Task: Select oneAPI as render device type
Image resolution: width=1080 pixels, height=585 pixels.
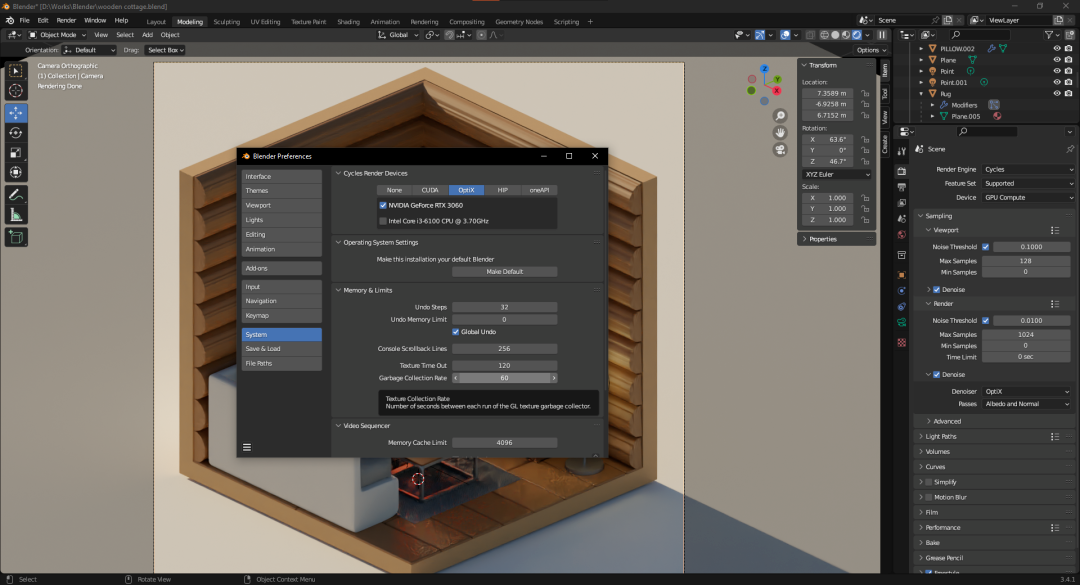Action: coord(539,190)
